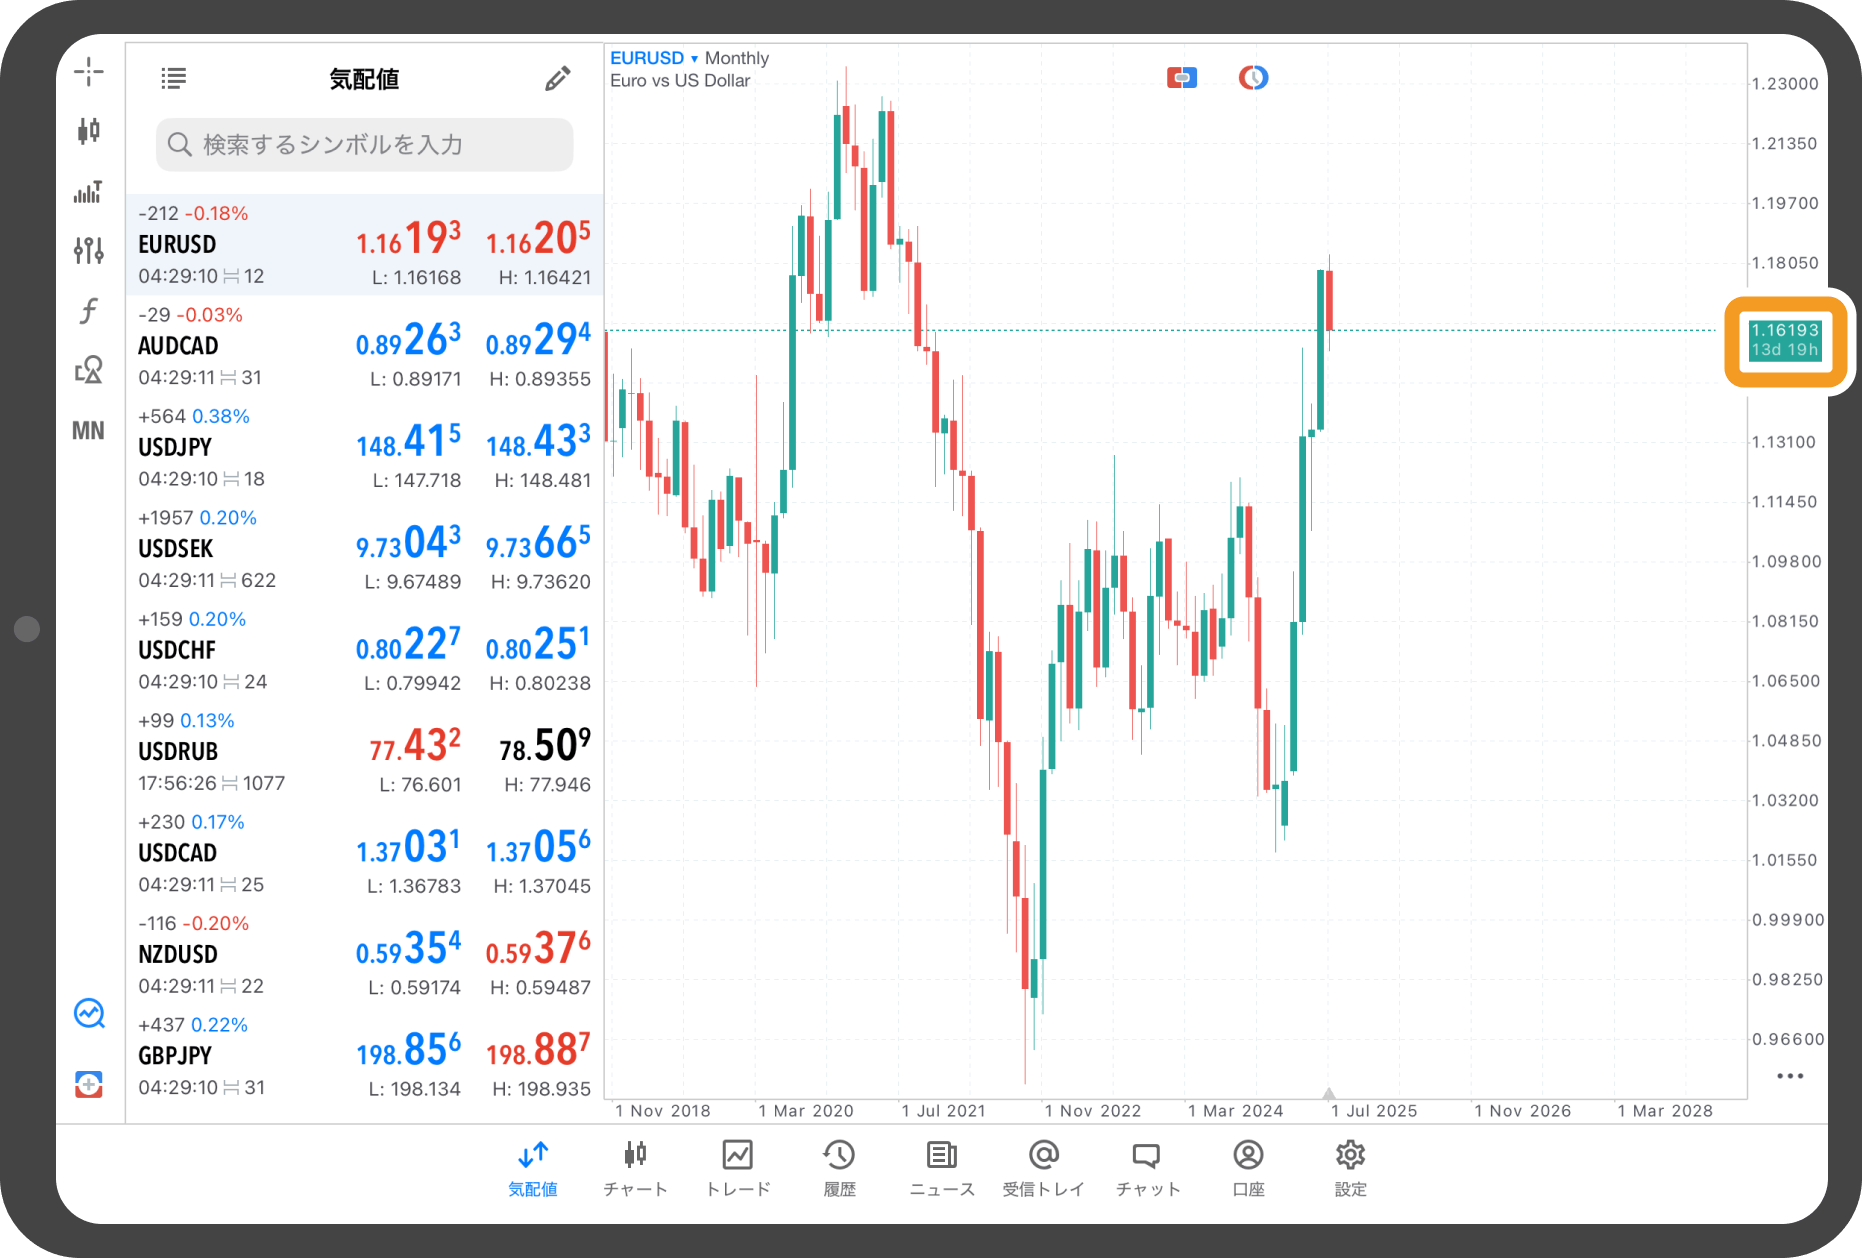Switch to the トレード tab
The image size is (1862, 1258).
click(x=738, y=1167)
